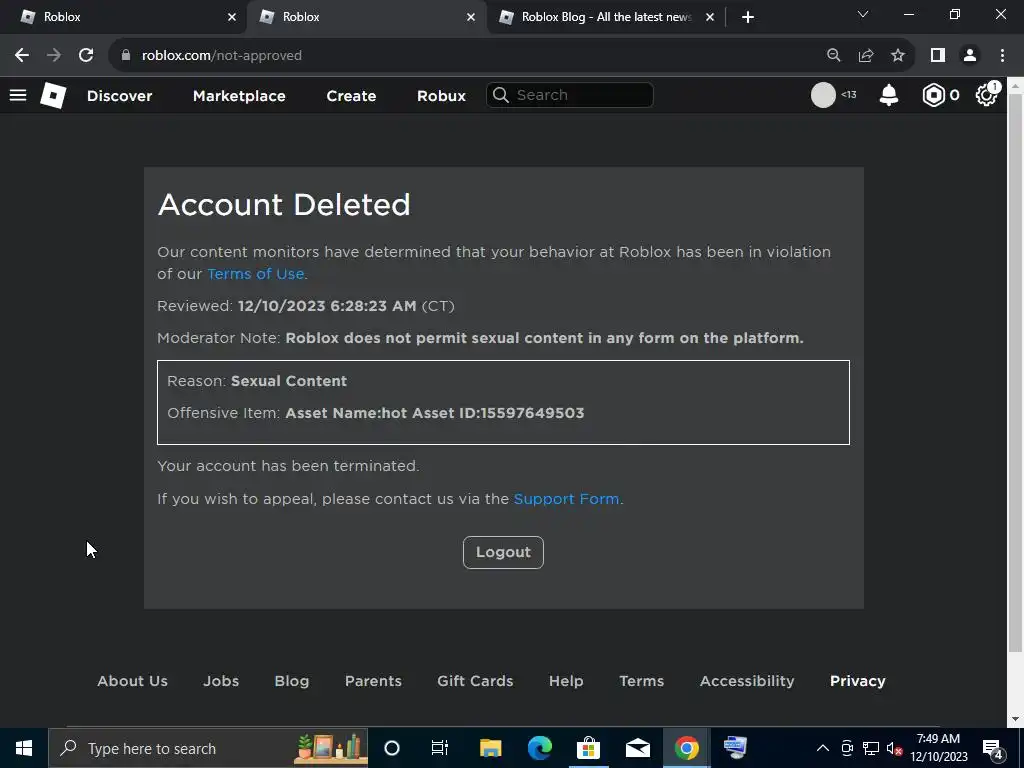
Task: Bookmark this tab with the star
Action: (x=898, y=56)
